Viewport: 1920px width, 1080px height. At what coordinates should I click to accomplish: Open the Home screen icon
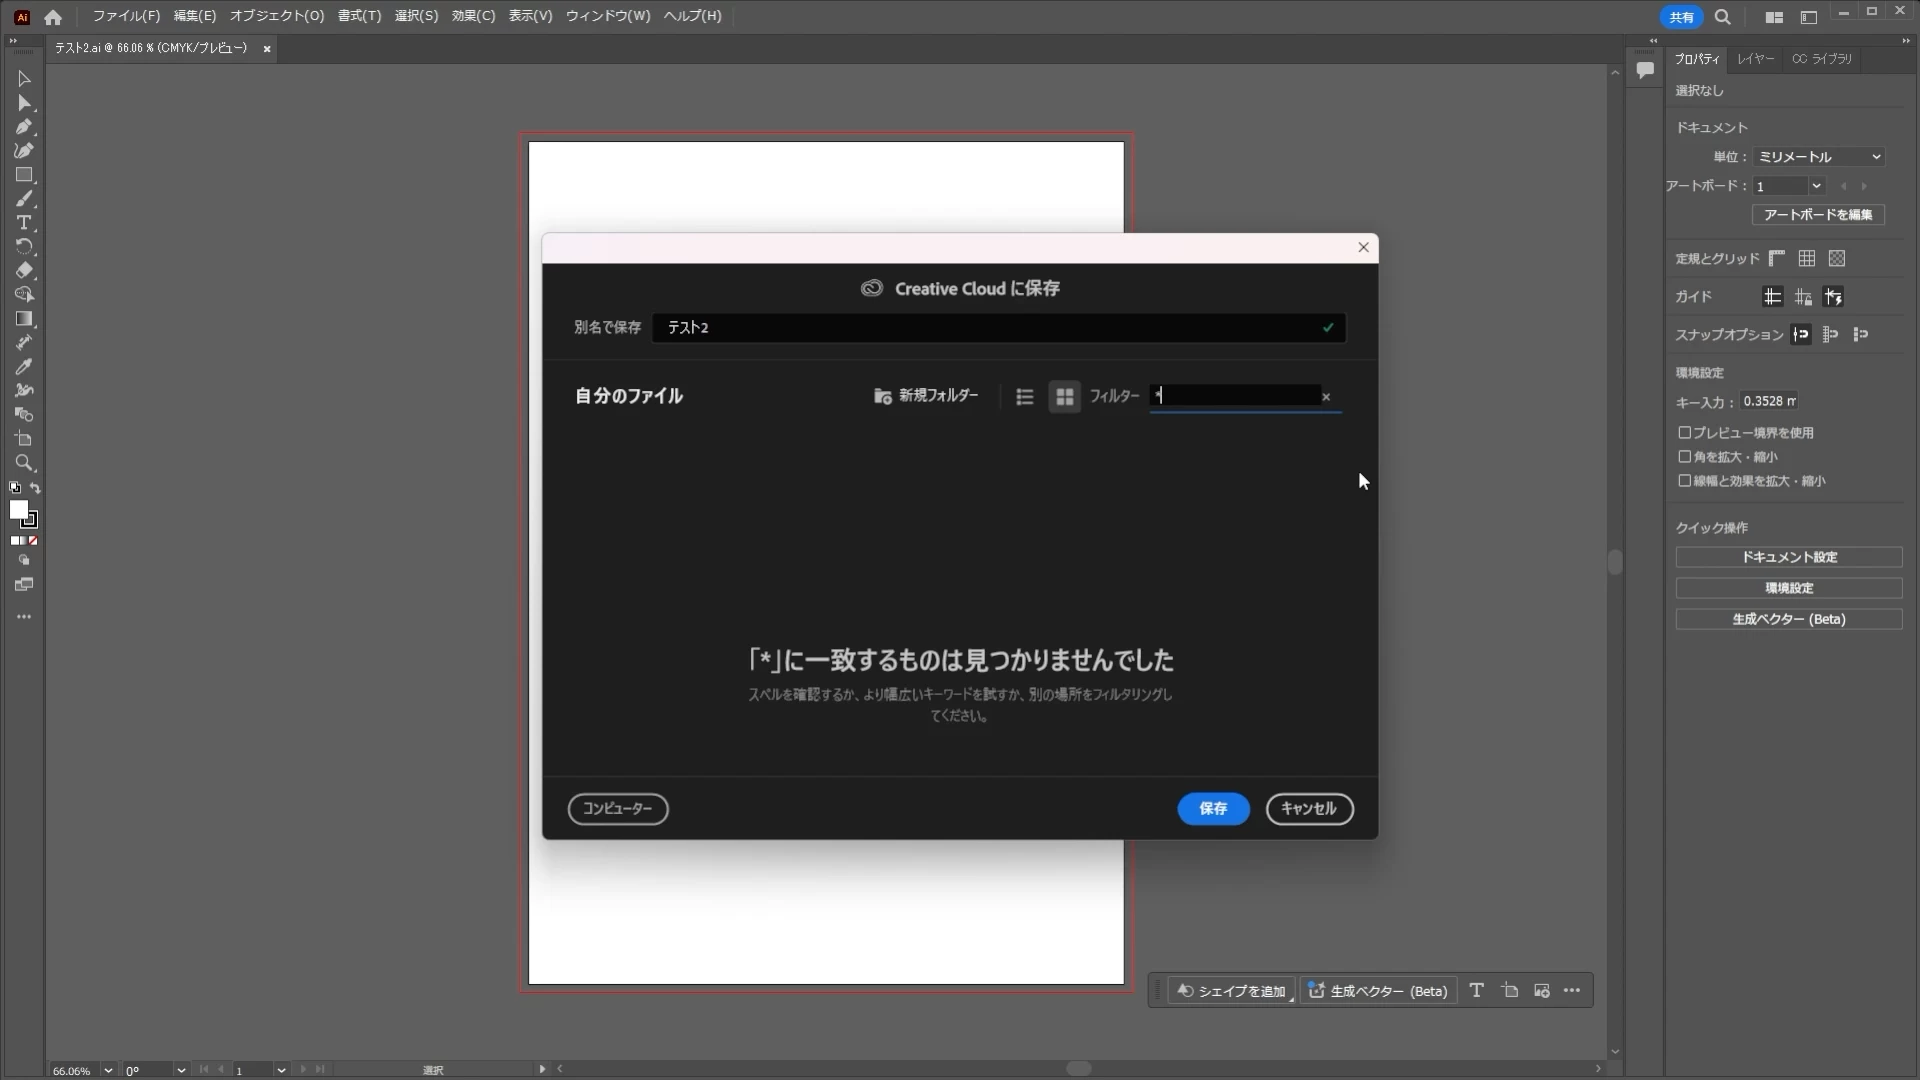click(53, 17)
